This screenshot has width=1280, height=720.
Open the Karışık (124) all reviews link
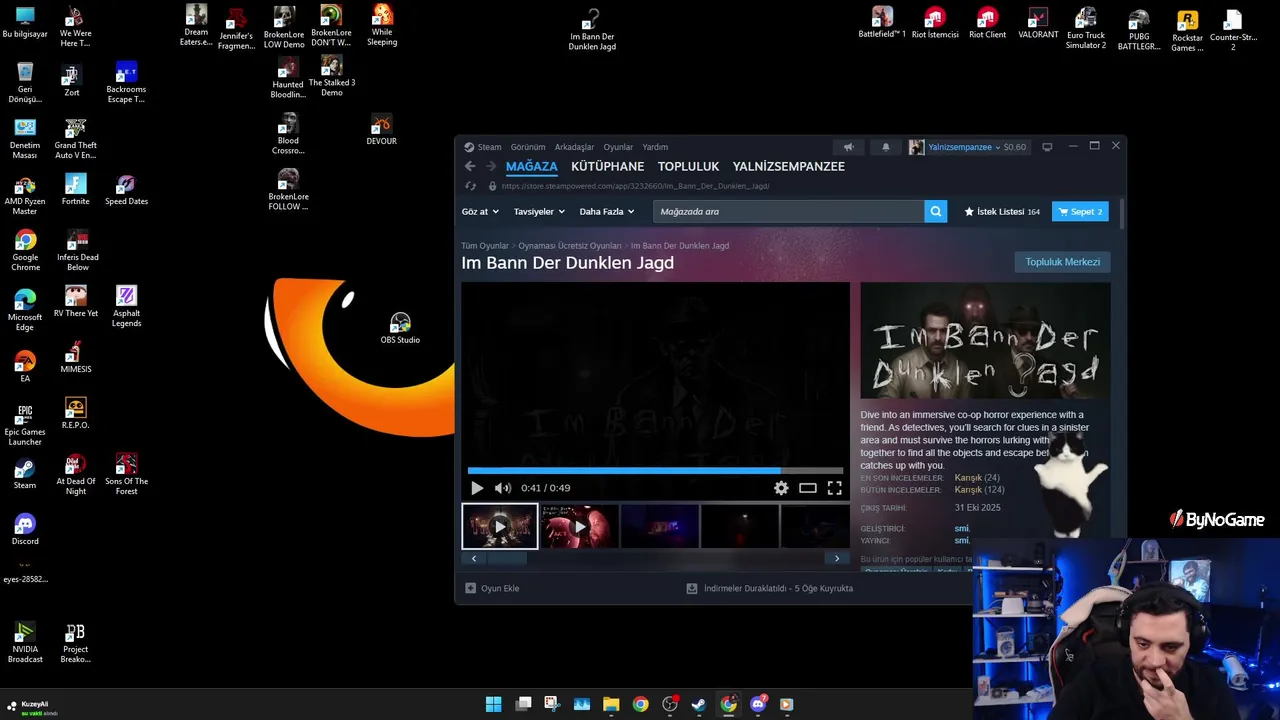(x=980, y=490)
